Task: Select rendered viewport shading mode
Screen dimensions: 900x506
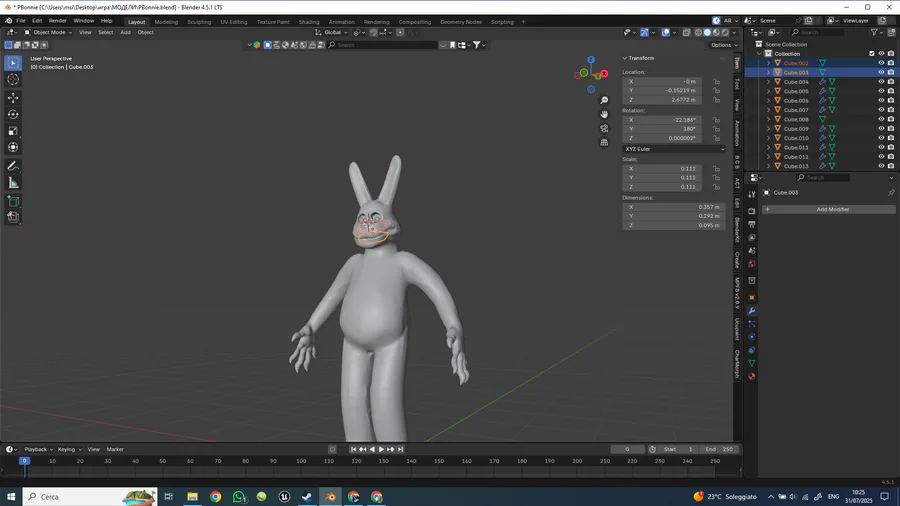Action: click(x=726, y=33)
